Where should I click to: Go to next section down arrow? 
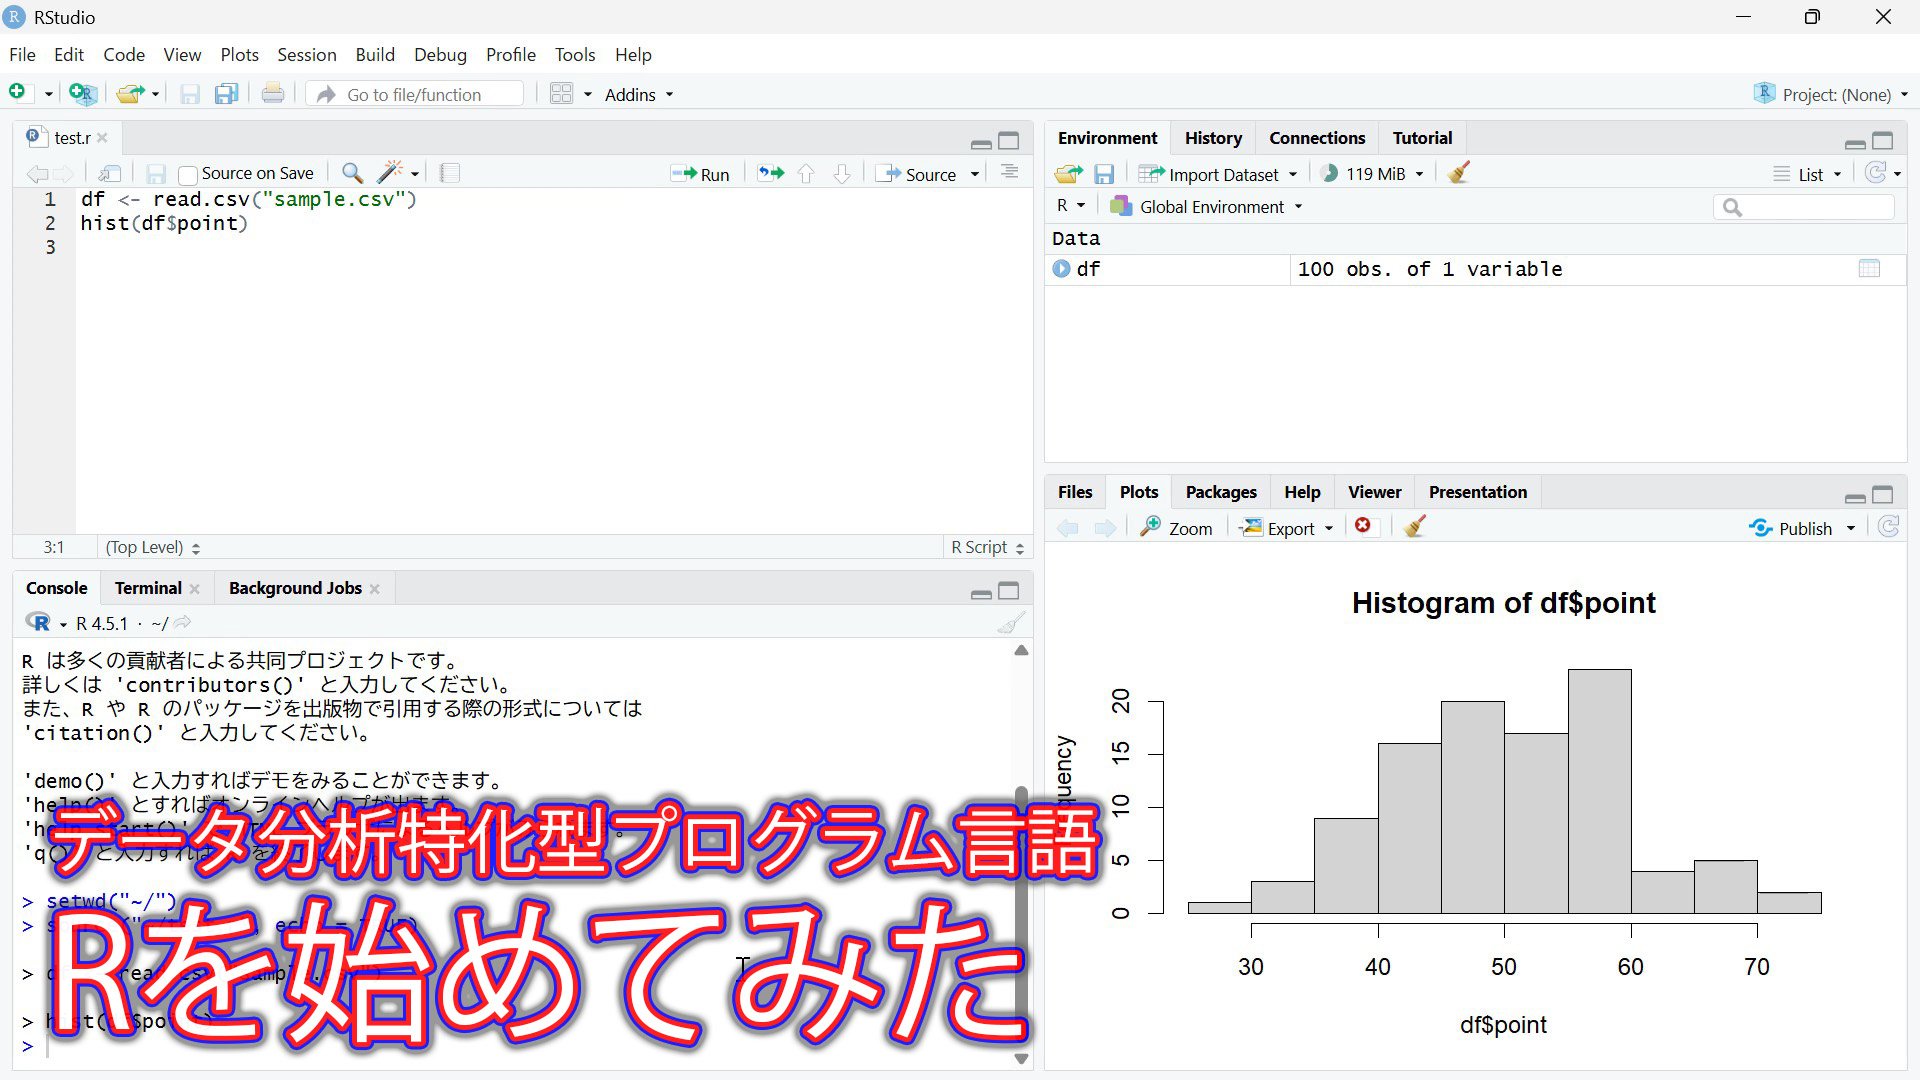(842, 174)
